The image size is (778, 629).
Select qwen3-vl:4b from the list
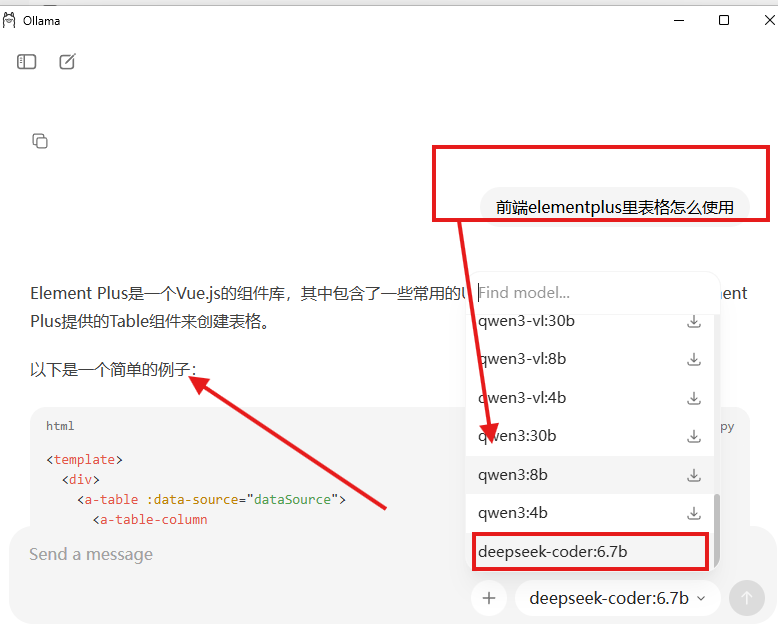[590, 398]
